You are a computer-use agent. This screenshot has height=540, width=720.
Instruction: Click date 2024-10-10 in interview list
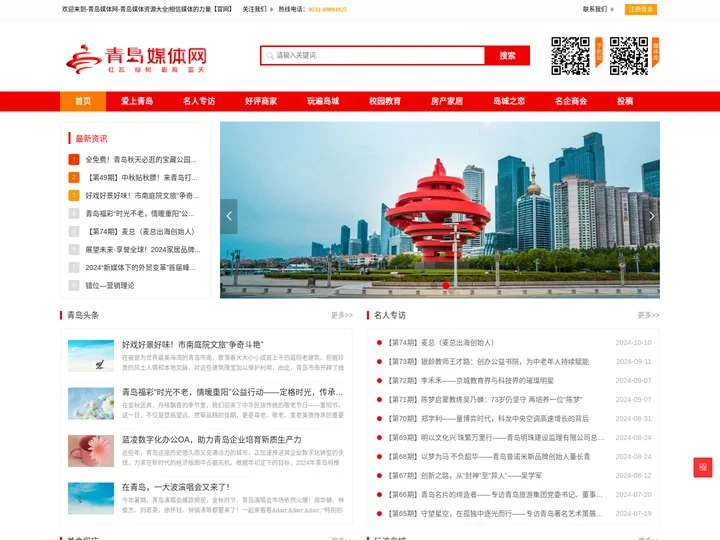[633, 343]
